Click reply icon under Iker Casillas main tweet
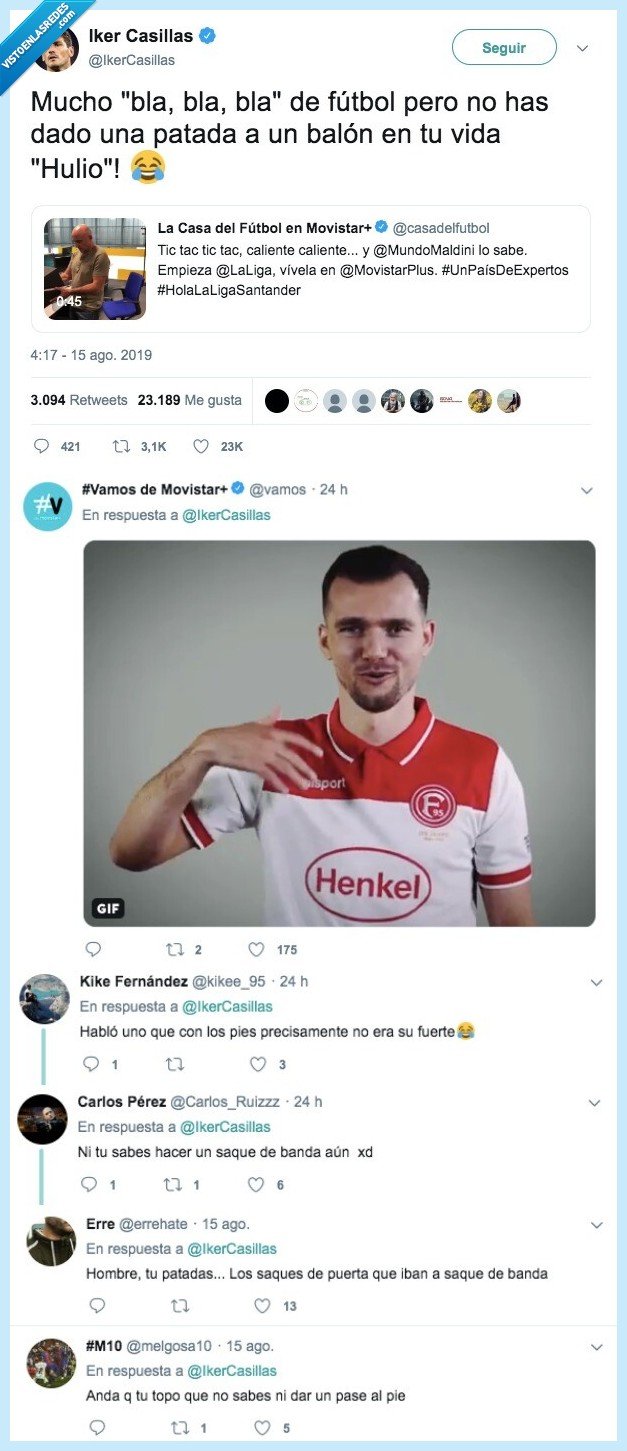 click(x=41, y=446)
